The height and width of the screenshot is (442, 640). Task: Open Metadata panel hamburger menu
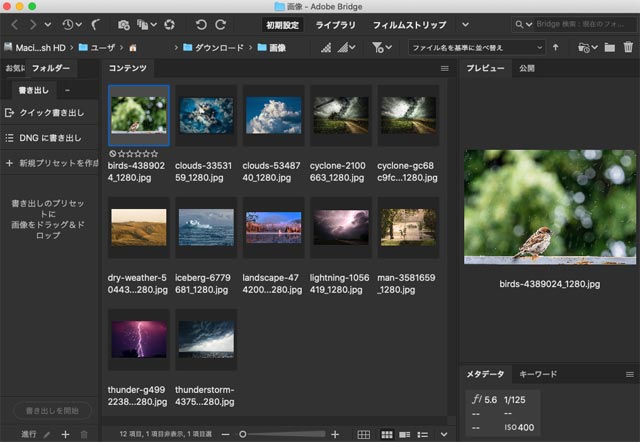pos(630,375)
